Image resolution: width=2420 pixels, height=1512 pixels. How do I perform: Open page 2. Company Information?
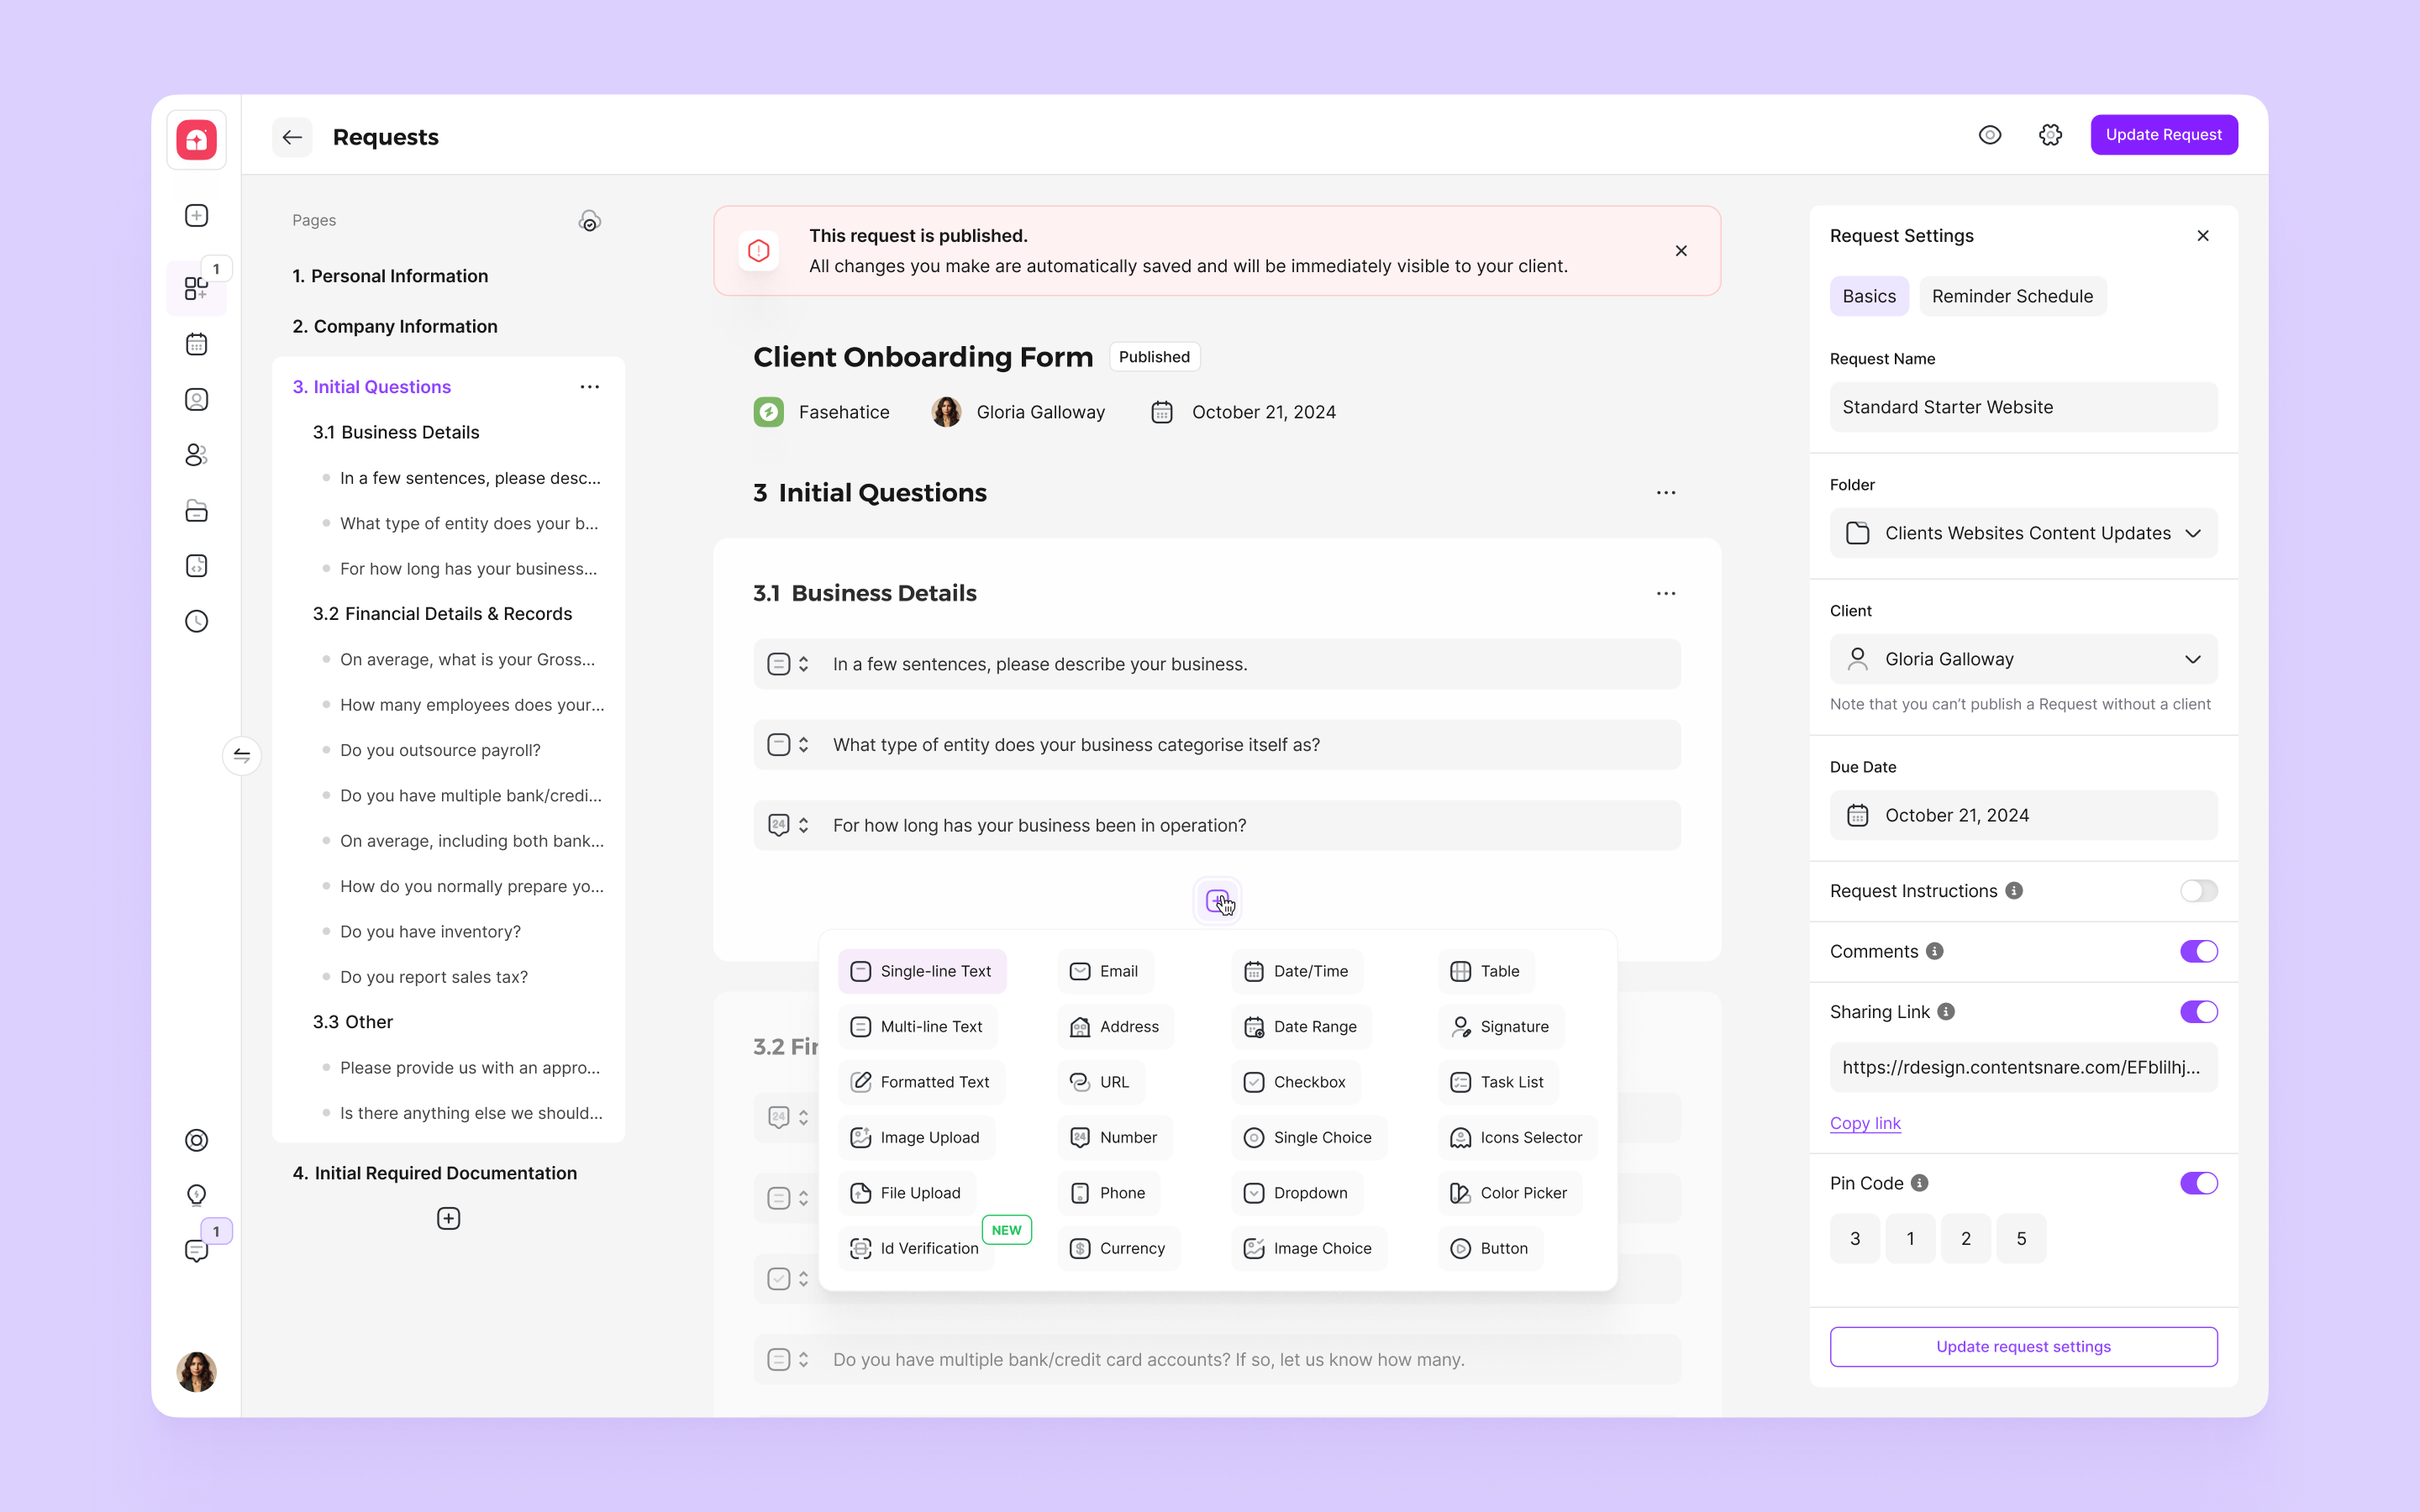coord(395,326)
